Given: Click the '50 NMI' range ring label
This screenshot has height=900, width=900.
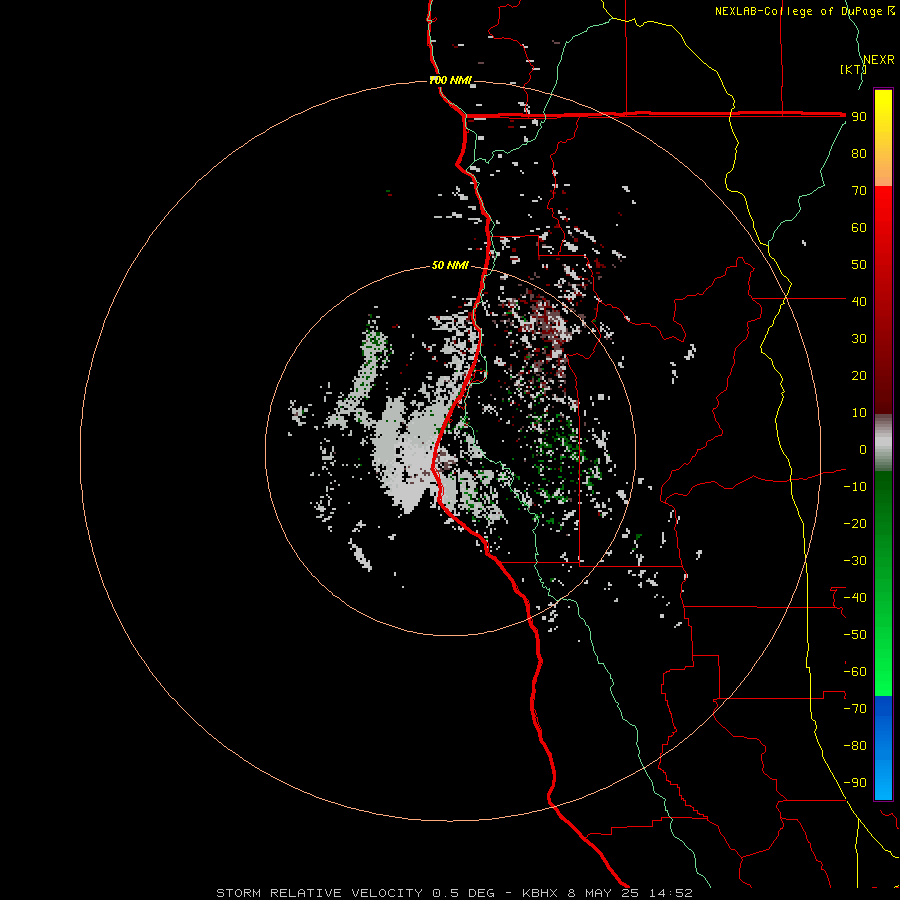Looking at the screenshot, I should tap(450, 265).
